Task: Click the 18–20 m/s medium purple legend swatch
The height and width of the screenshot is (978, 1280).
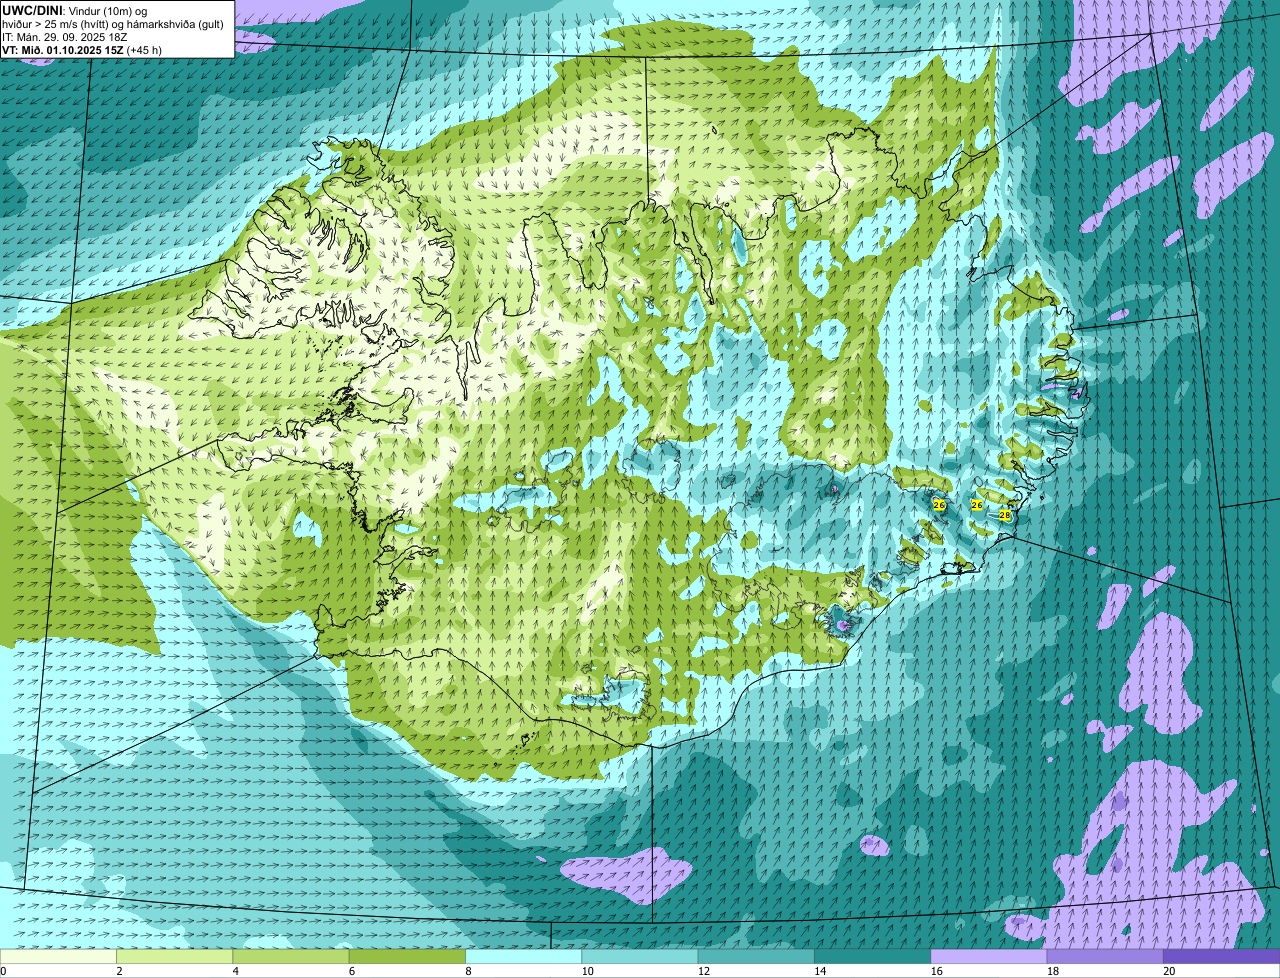Action: coord(1105,956)
